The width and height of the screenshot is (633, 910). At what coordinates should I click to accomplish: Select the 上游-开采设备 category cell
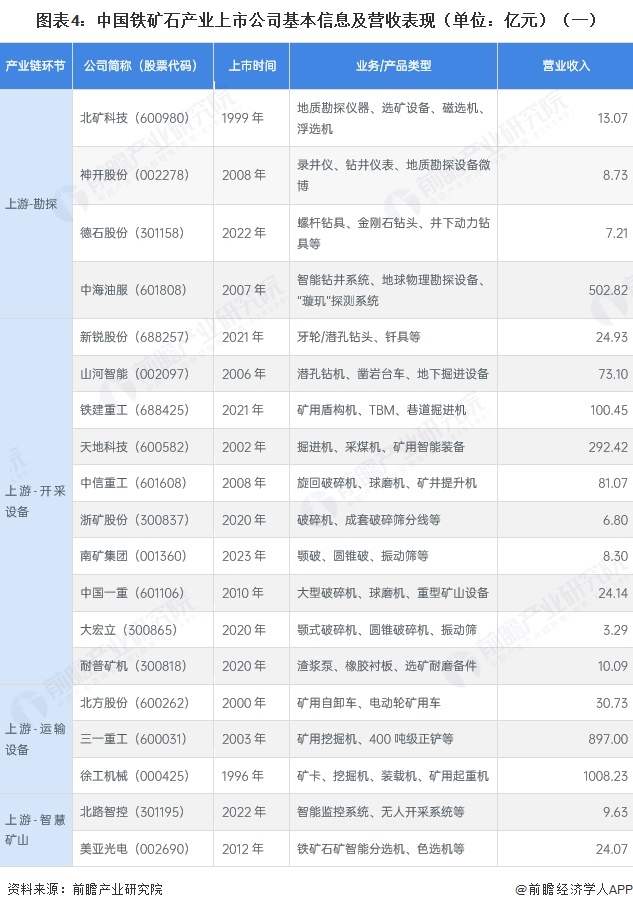35,501
